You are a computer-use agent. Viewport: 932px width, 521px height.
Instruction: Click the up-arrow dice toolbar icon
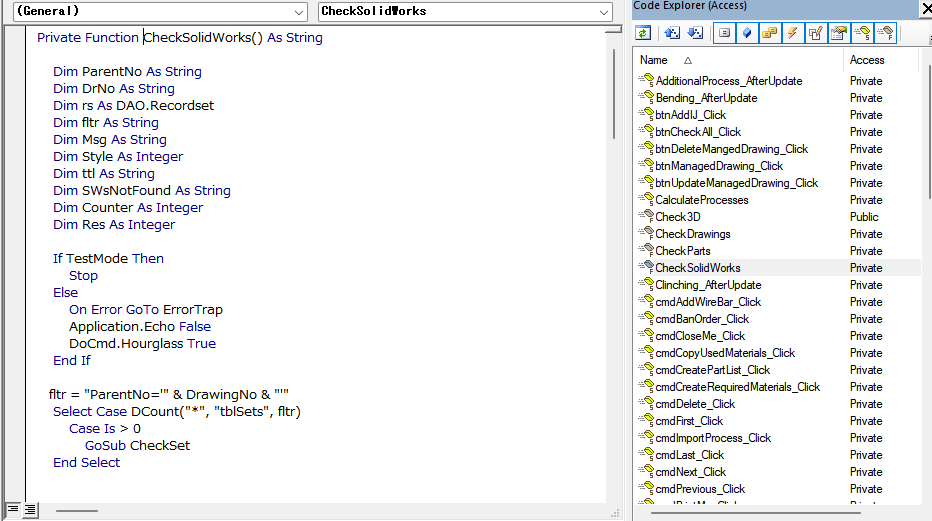click(x=672, y=33)
